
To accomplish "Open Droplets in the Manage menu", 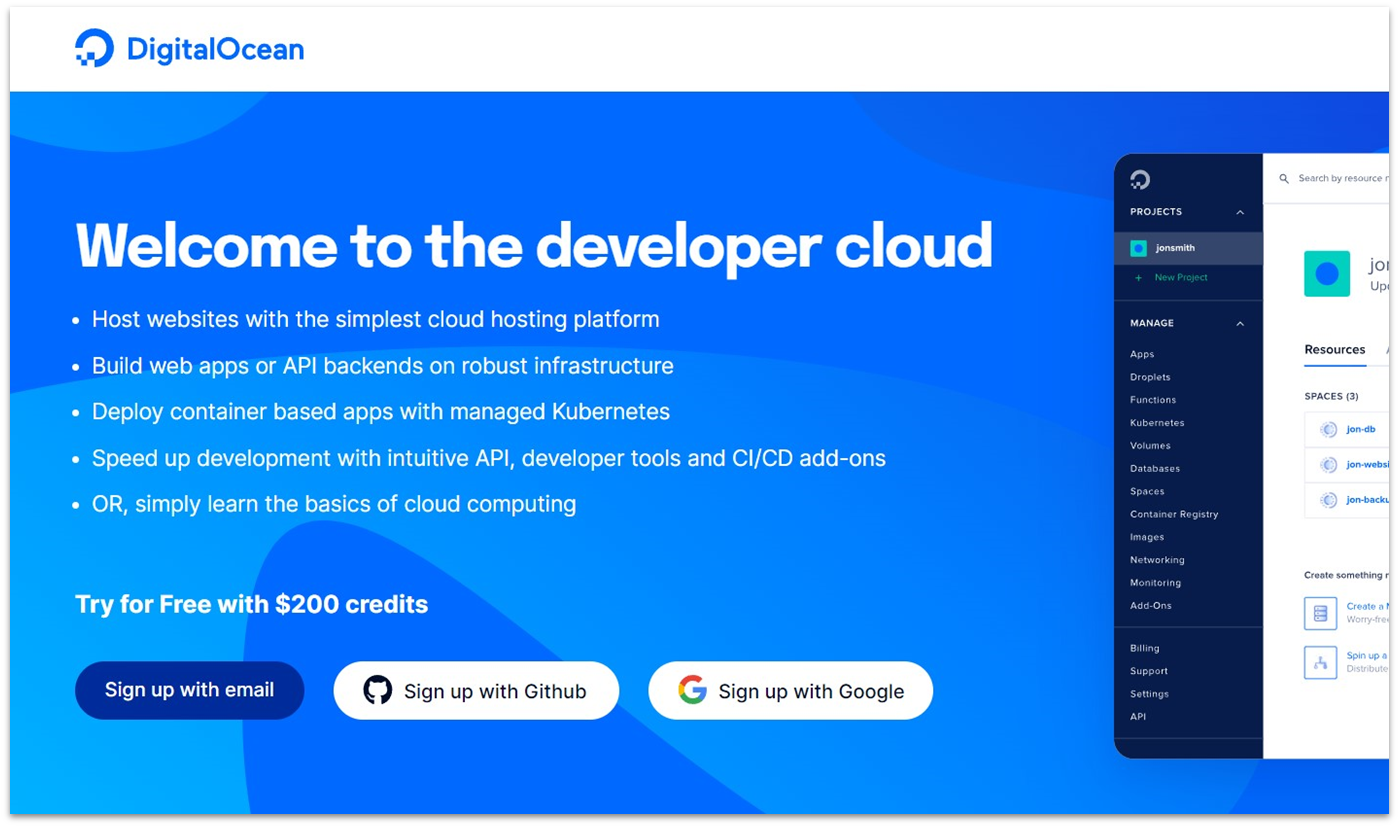I will [x=1150, y=377].
